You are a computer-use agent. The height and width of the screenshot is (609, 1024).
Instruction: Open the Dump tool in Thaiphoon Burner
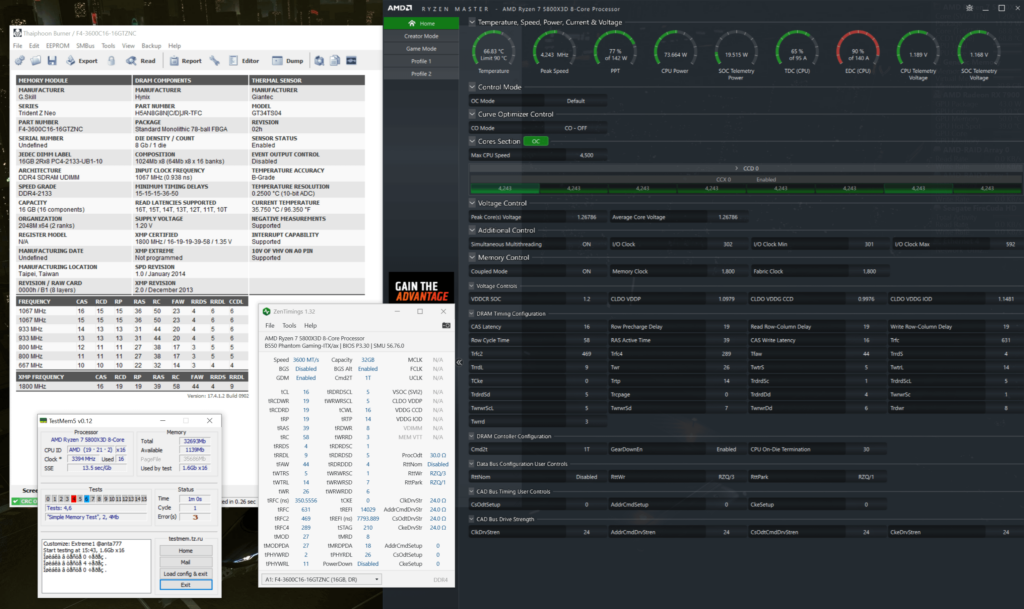288,61
